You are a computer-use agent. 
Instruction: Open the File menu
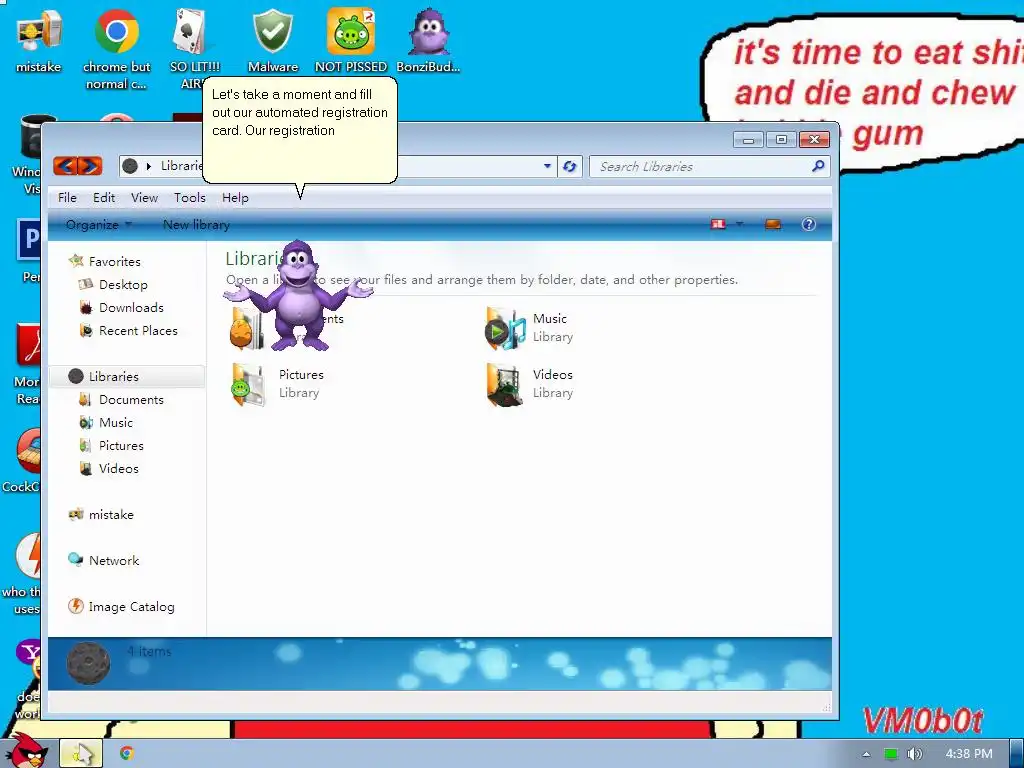click(x=67, y=197)
